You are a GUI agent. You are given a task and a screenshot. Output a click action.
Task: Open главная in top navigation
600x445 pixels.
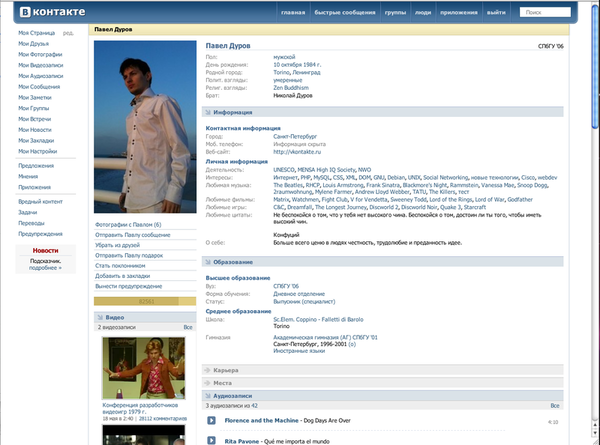[293, 12]
